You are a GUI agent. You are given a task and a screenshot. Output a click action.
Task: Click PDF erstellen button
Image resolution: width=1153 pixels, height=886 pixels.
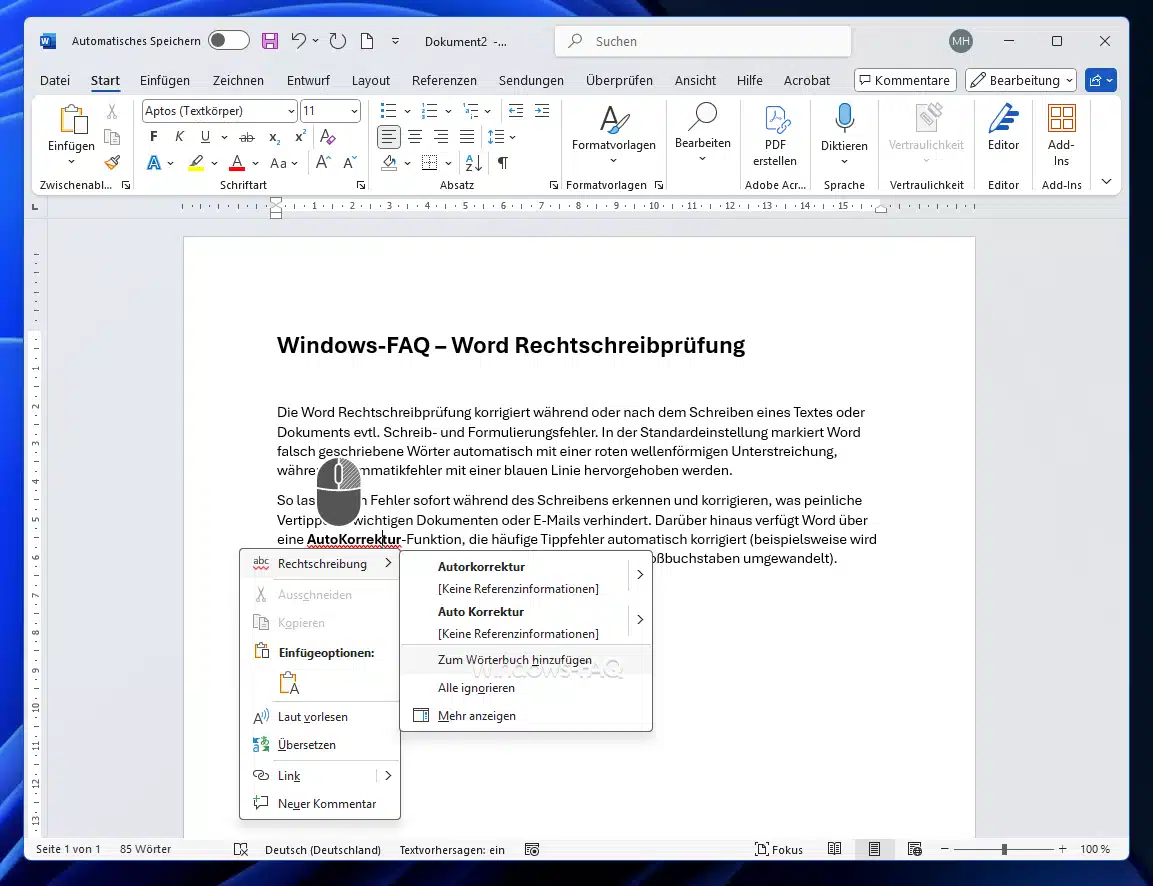click(775, 137)
